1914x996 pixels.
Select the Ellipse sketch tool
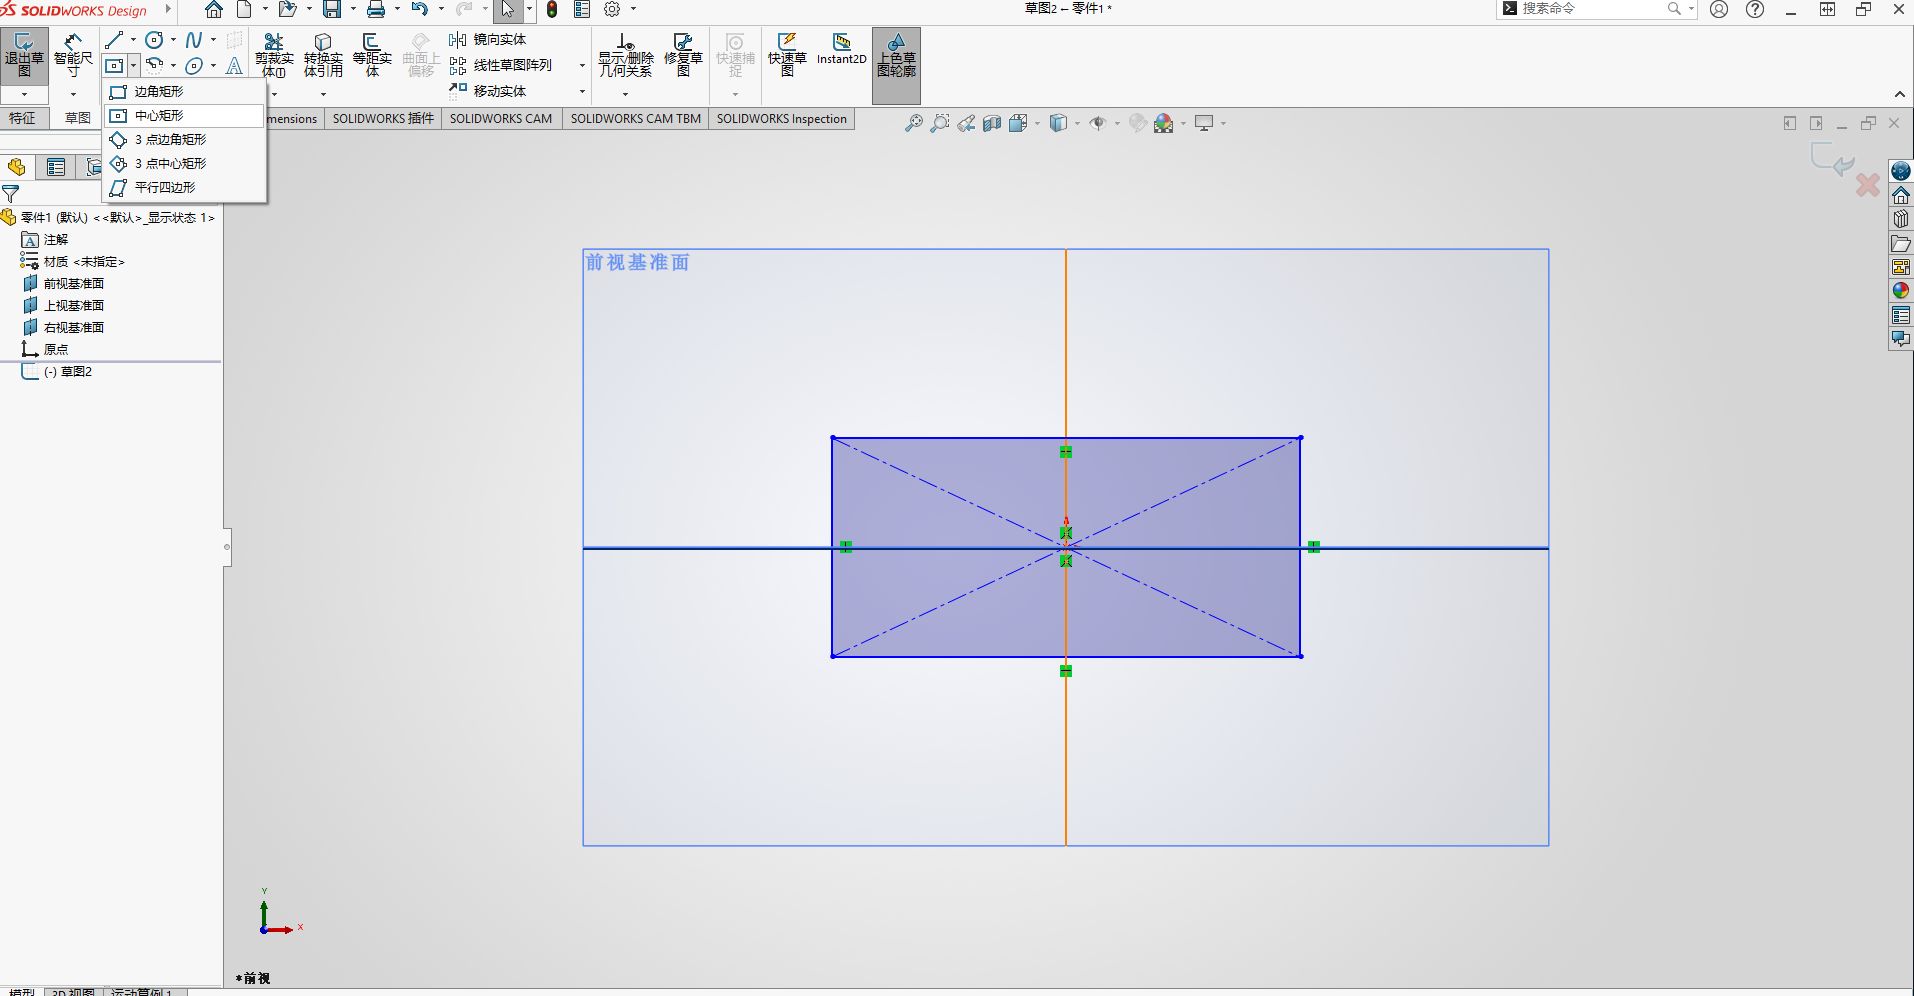tap(194, 66)
